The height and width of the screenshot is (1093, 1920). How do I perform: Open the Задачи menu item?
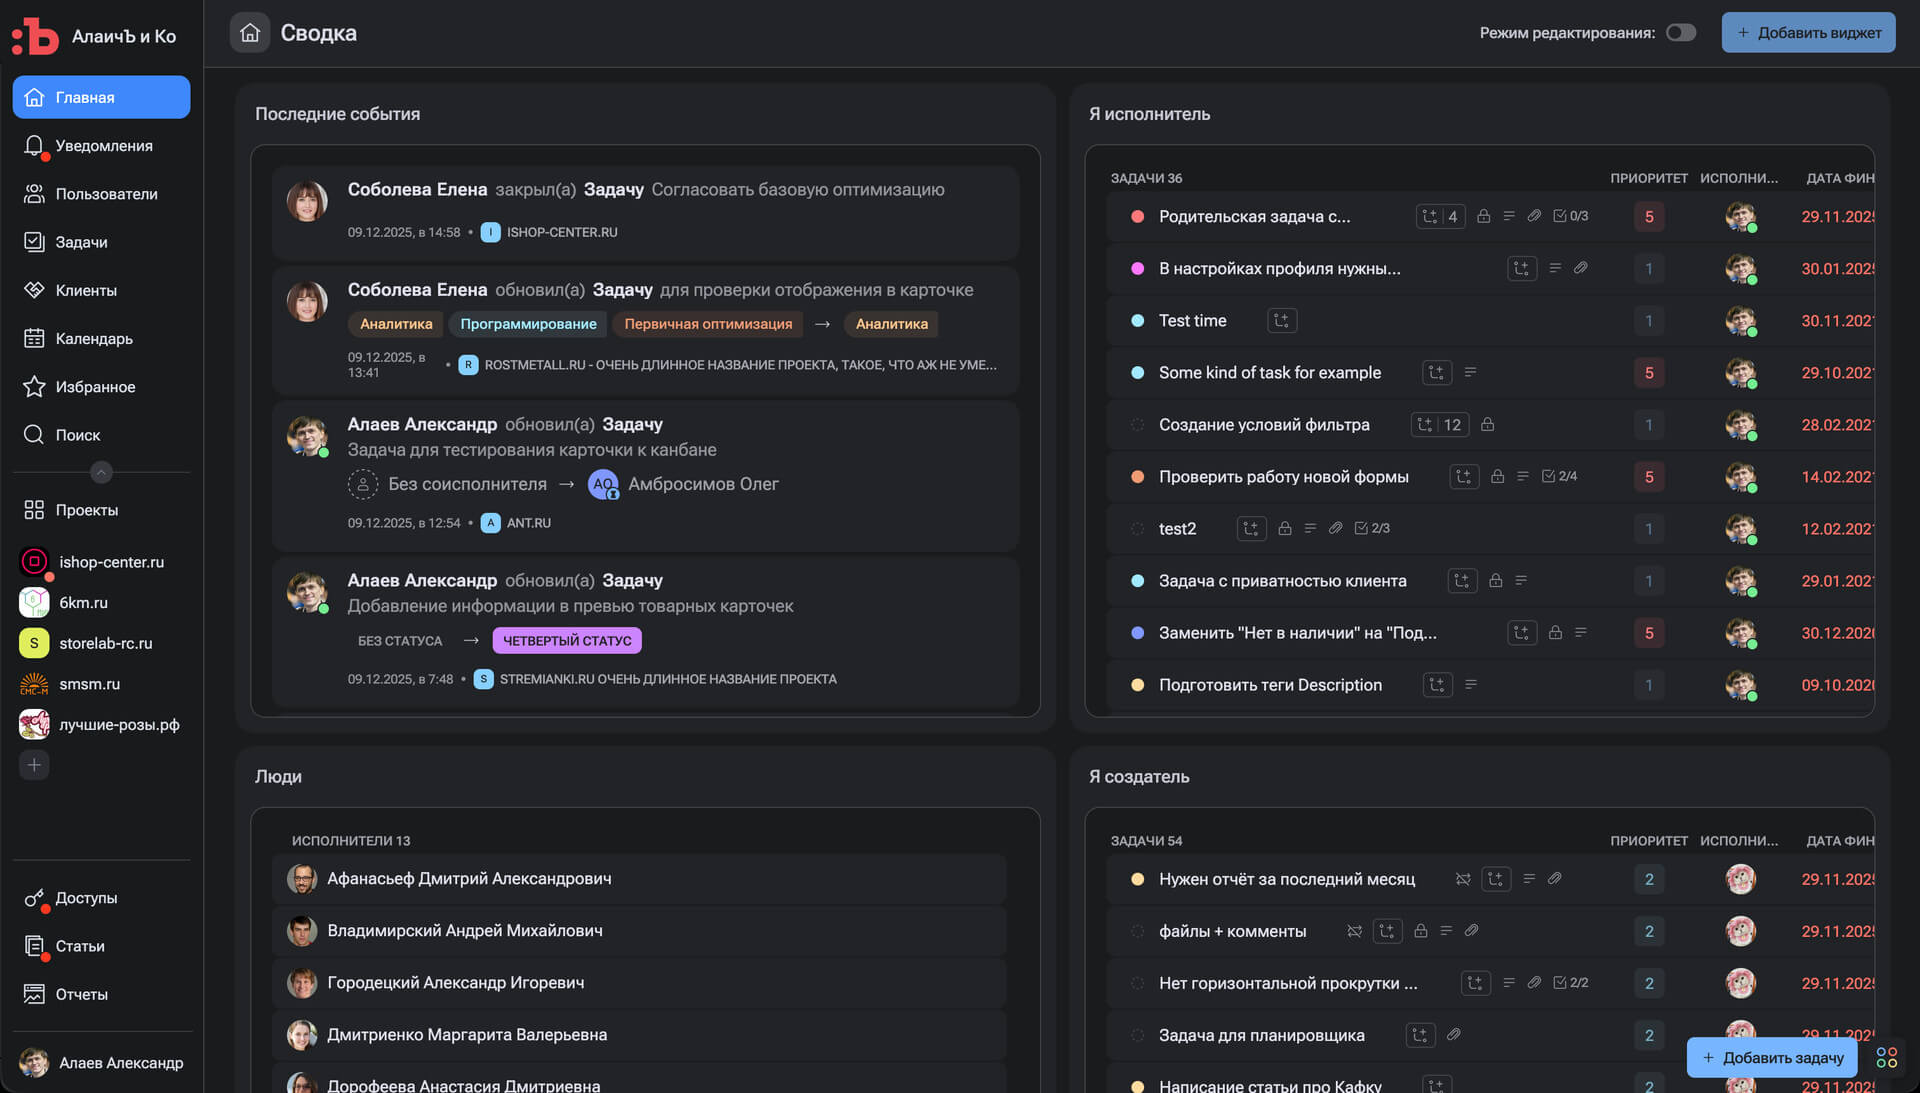[x=81, y=242]
